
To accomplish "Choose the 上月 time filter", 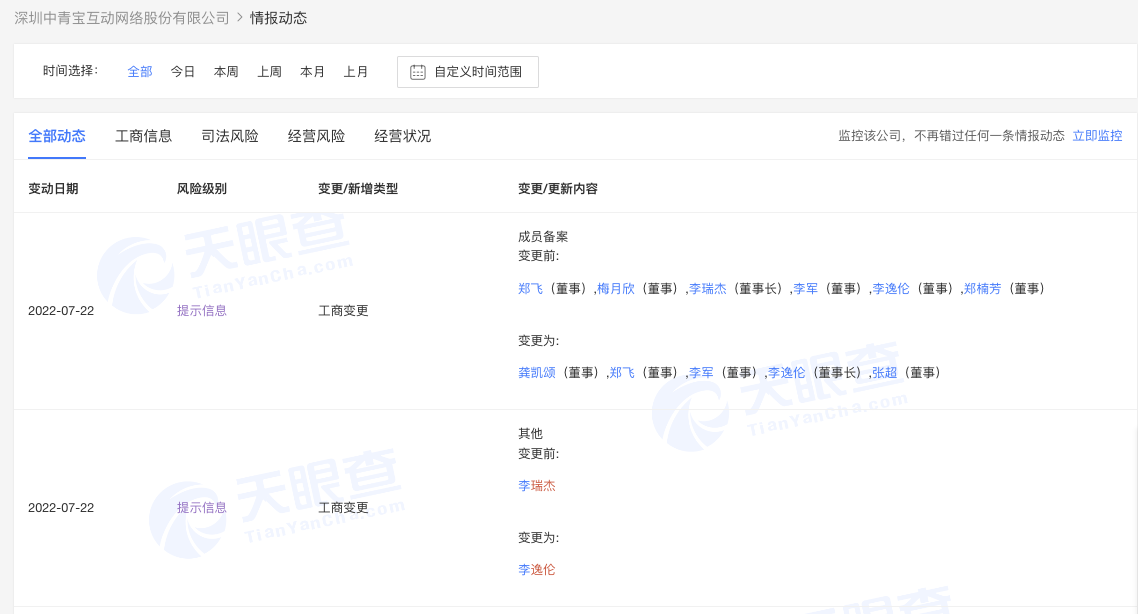I will pyautogui.click(x=356, y=72).
